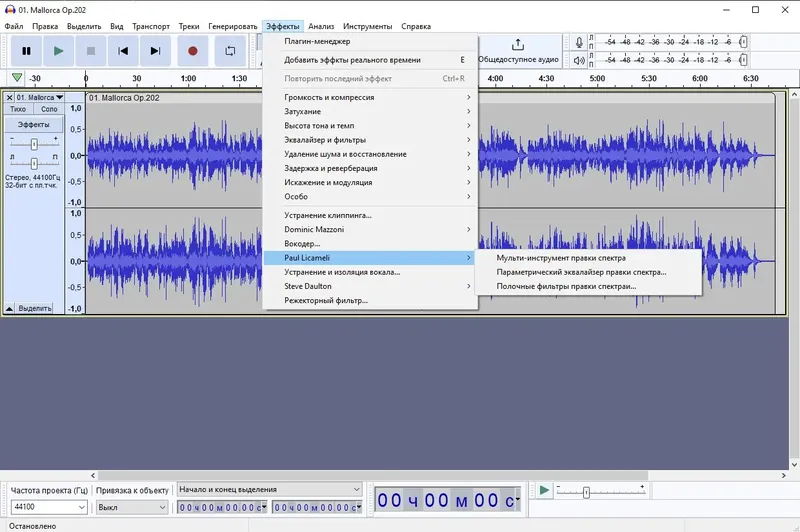Image resolution: width=800 pixels, height=532 pixels.
Task: Open the Анализ menu
Action: pyautogui.click(x=321, y=27)
